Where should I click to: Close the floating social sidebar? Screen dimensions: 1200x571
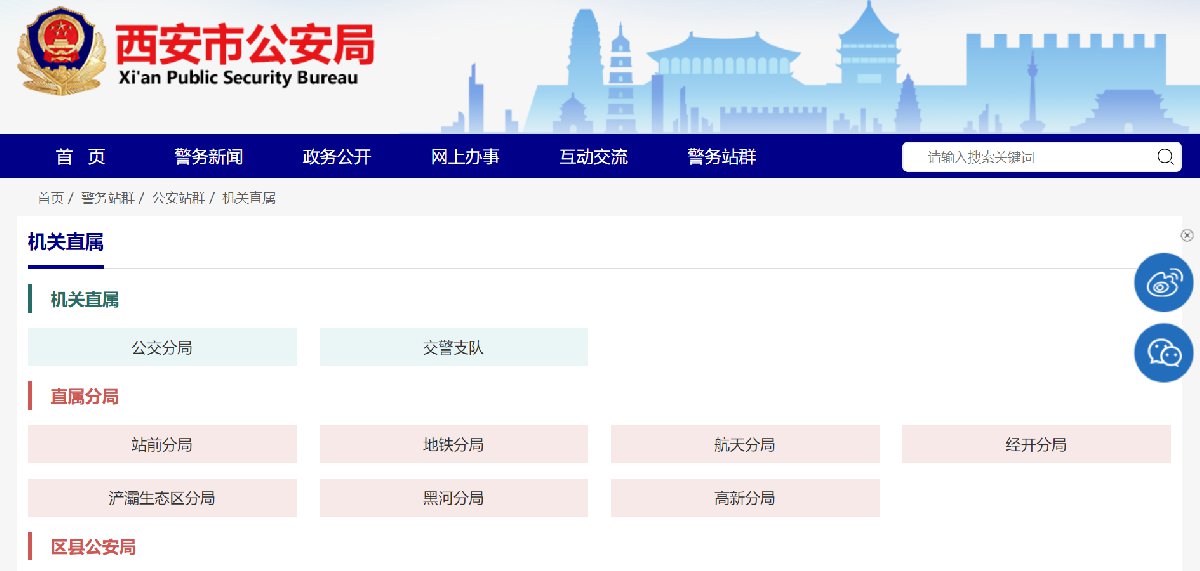[1186, 236]
